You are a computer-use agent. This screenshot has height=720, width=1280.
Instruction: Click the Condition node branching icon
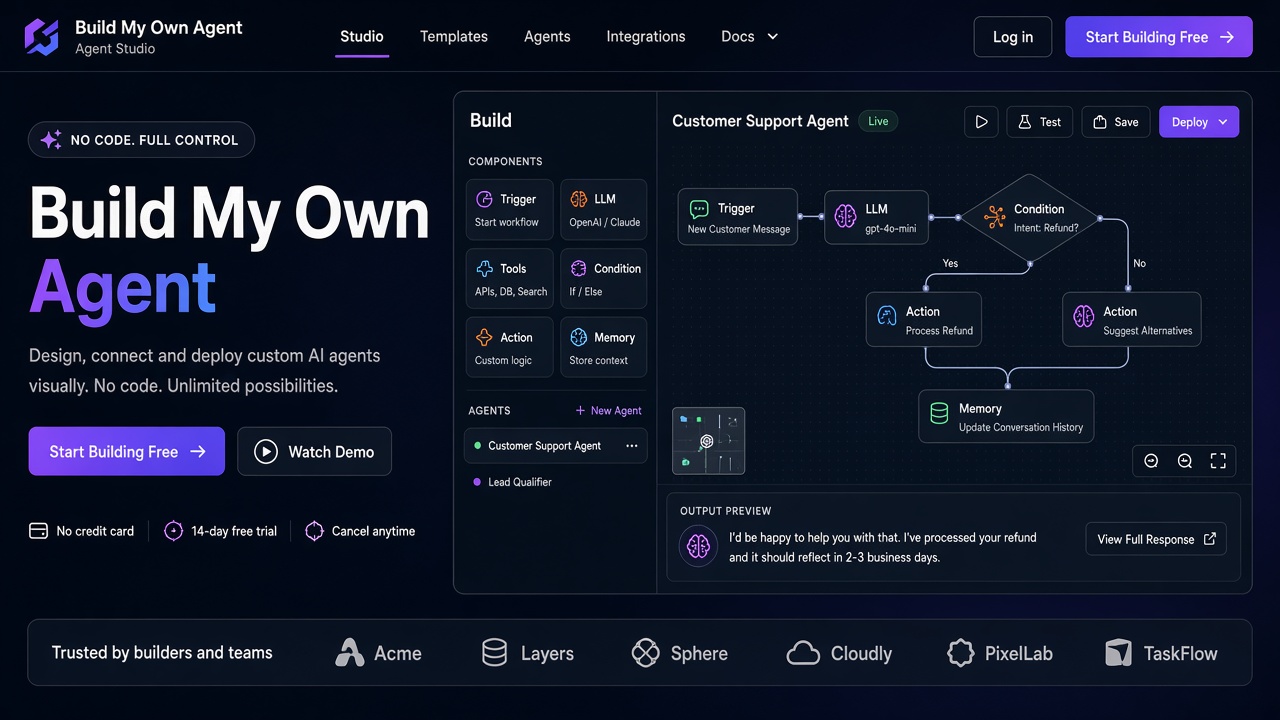[994, 216]
